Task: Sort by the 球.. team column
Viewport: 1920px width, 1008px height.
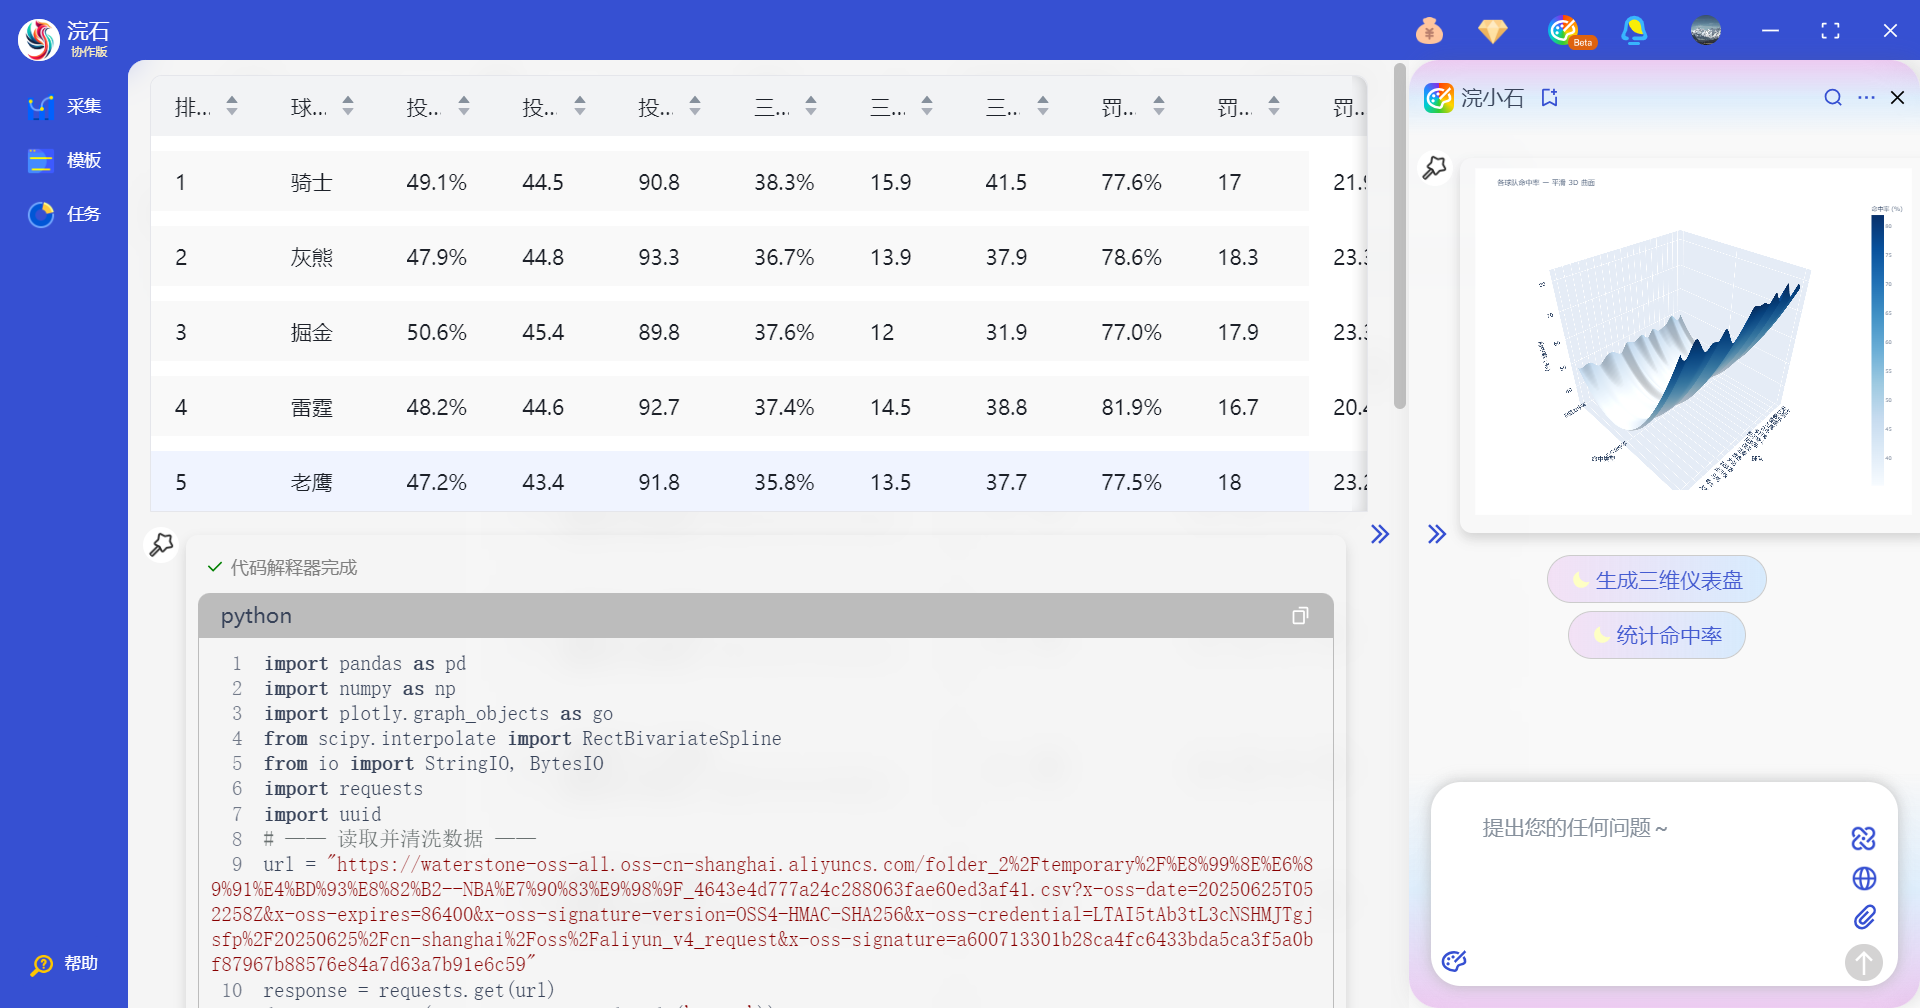Action: pyautogui.click(x=348, y=106)
